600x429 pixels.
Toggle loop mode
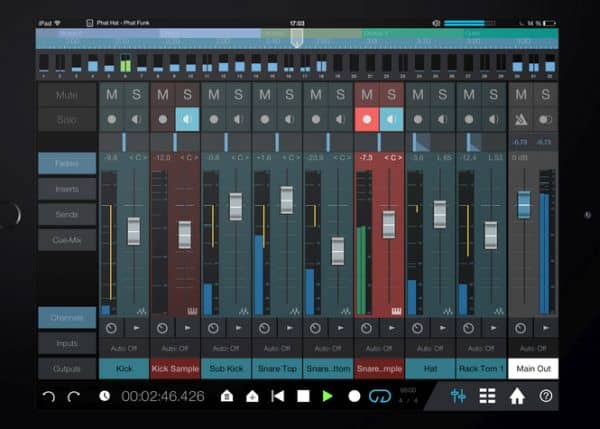(380, 396)
